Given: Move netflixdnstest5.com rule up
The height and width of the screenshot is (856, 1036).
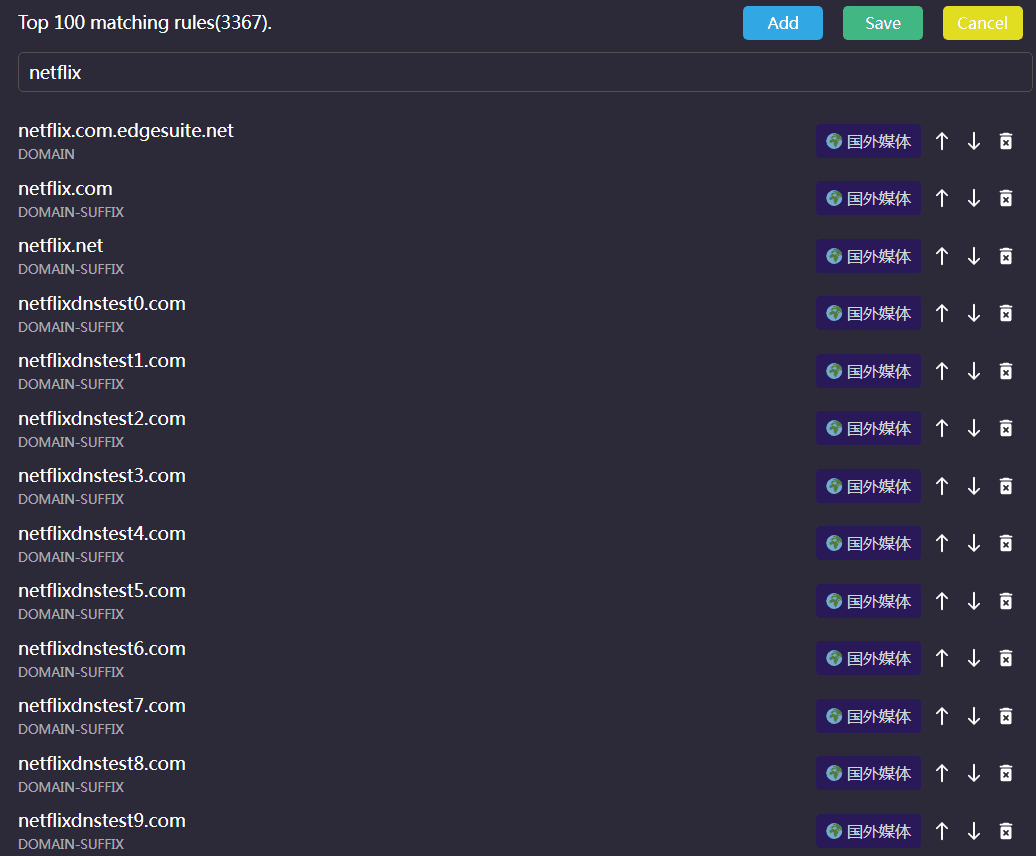Looking at the screenshot, I should 942,601.
